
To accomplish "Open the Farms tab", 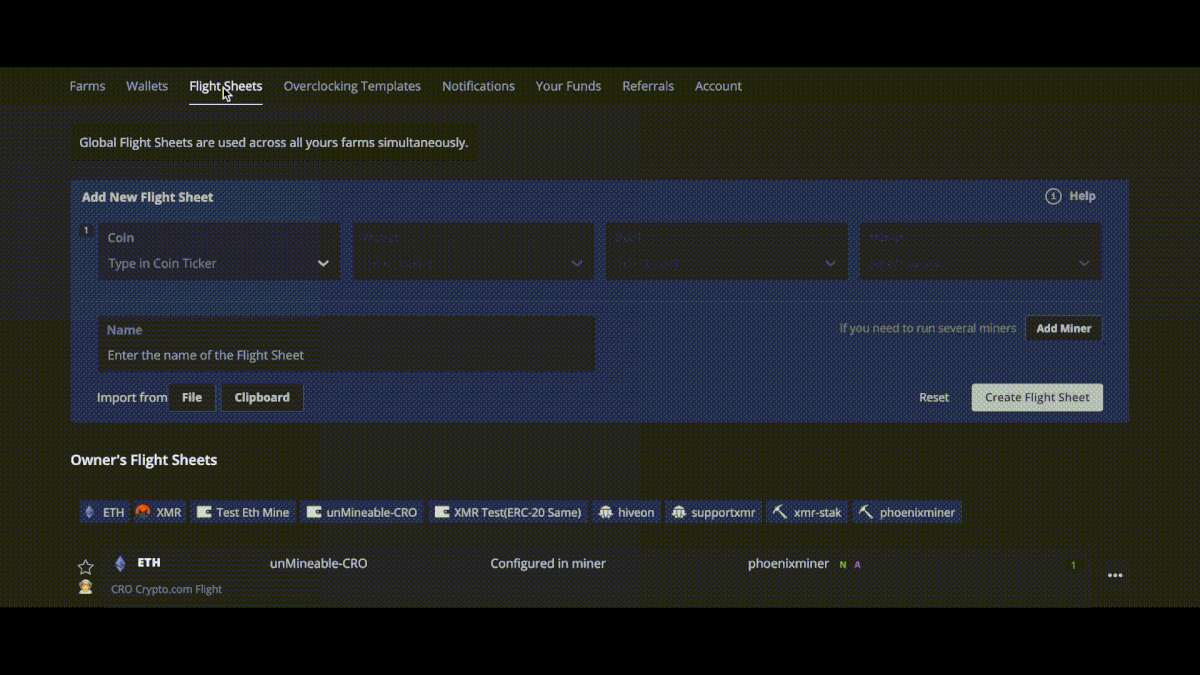I will click(87, 86).
